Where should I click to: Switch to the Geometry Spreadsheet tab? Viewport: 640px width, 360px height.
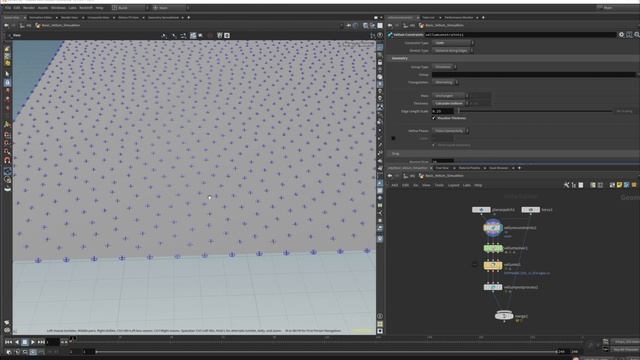point(163,18)
